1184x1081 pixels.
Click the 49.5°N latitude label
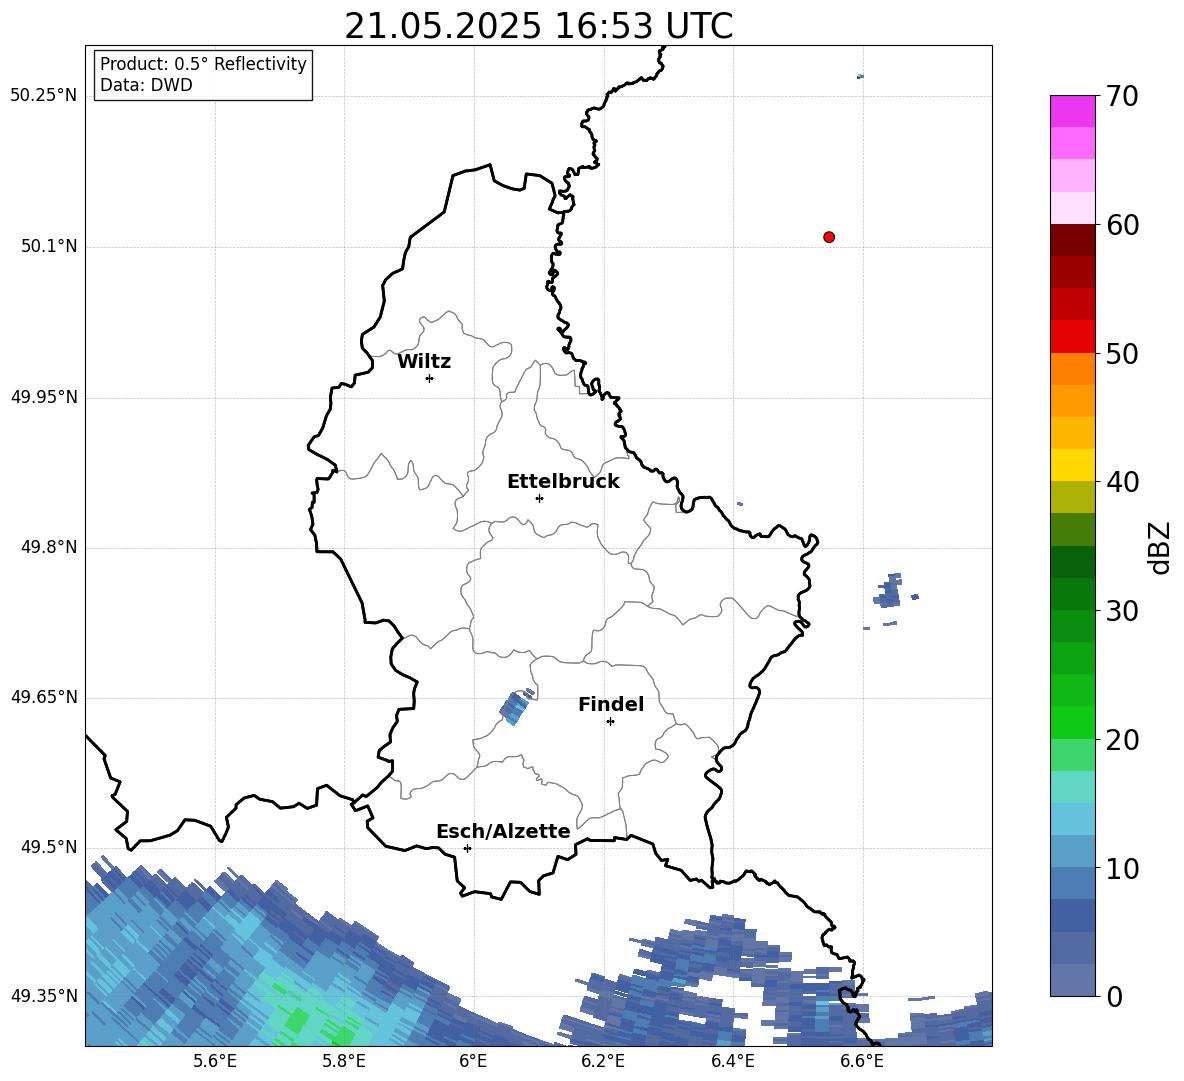coord(49,847)
